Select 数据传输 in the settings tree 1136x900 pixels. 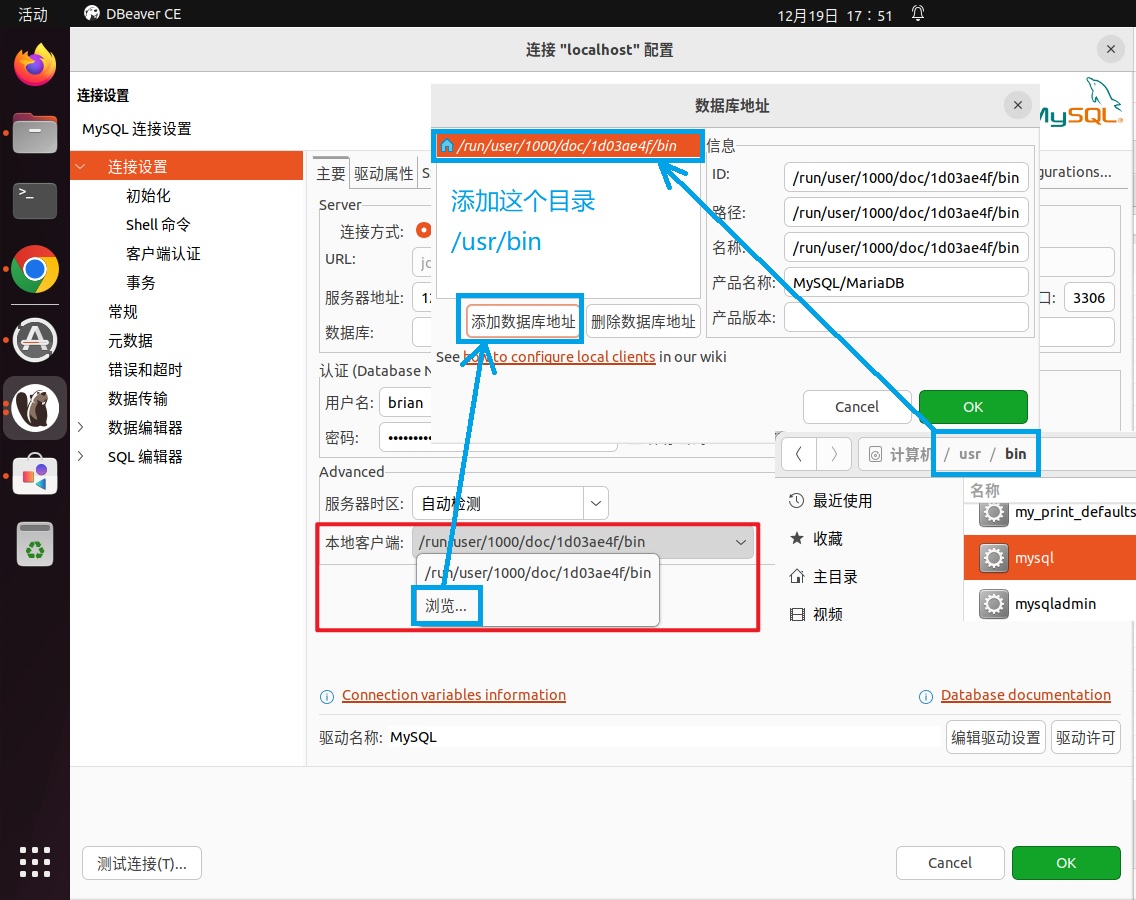[138, 399]
